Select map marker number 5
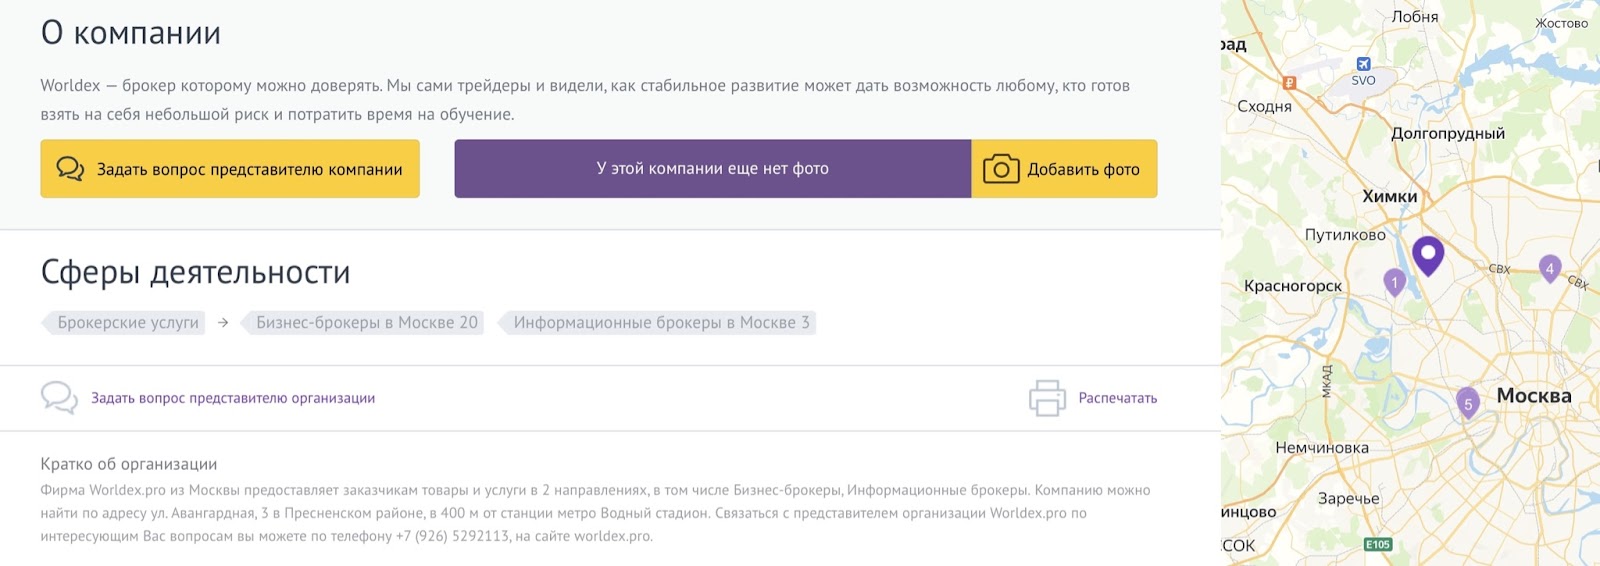The image size is (1600, 566). pos(1468,405)
